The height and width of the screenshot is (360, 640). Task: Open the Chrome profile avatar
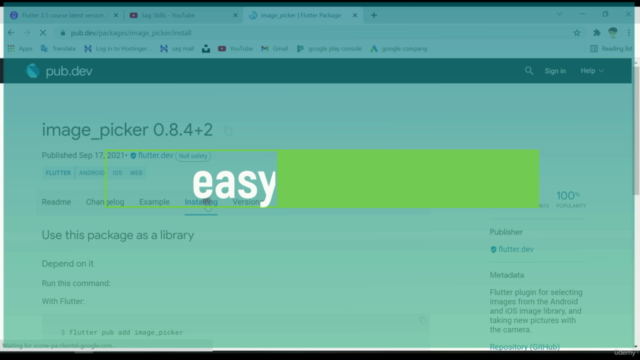pos(613,33)
